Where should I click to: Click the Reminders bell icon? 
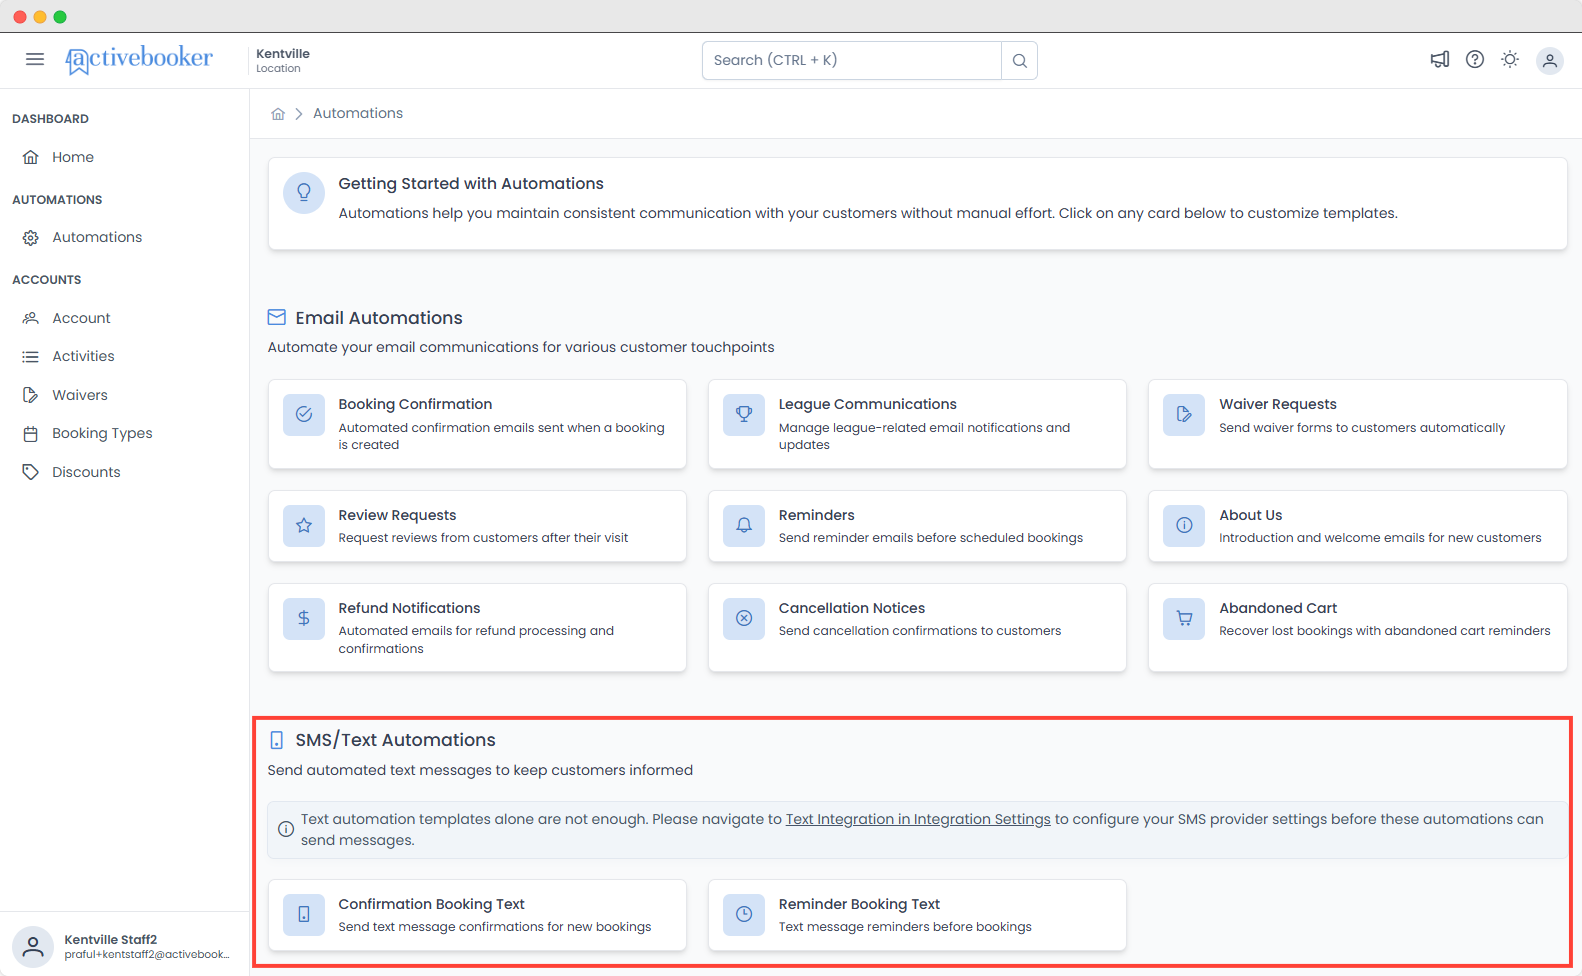point(744,525)
